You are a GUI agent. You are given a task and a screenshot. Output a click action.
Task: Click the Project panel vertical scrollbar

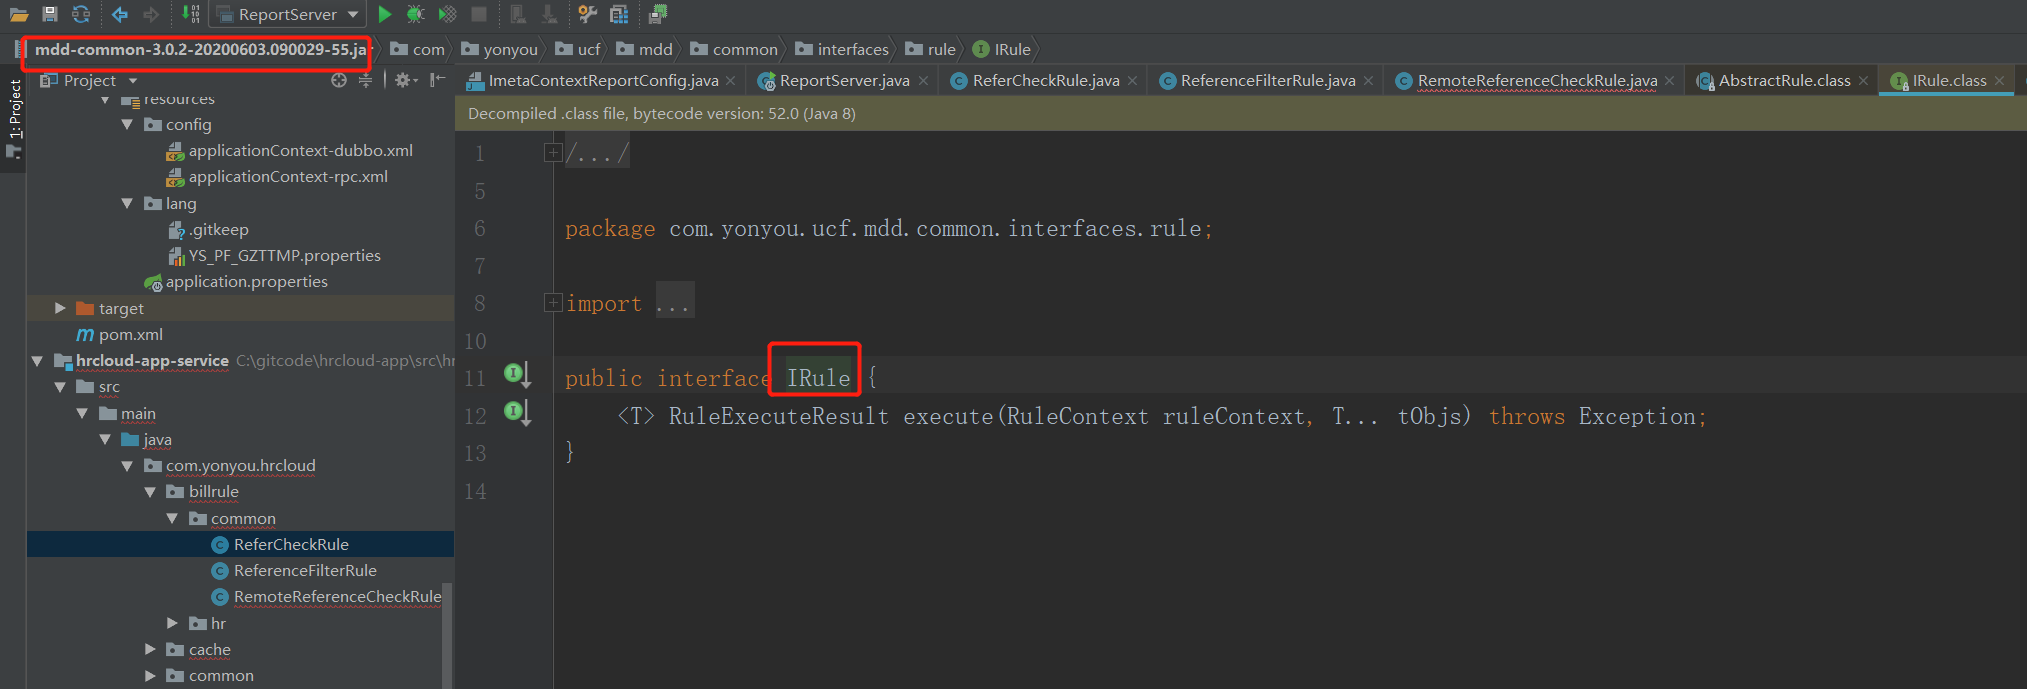click(x=447, y=636)
